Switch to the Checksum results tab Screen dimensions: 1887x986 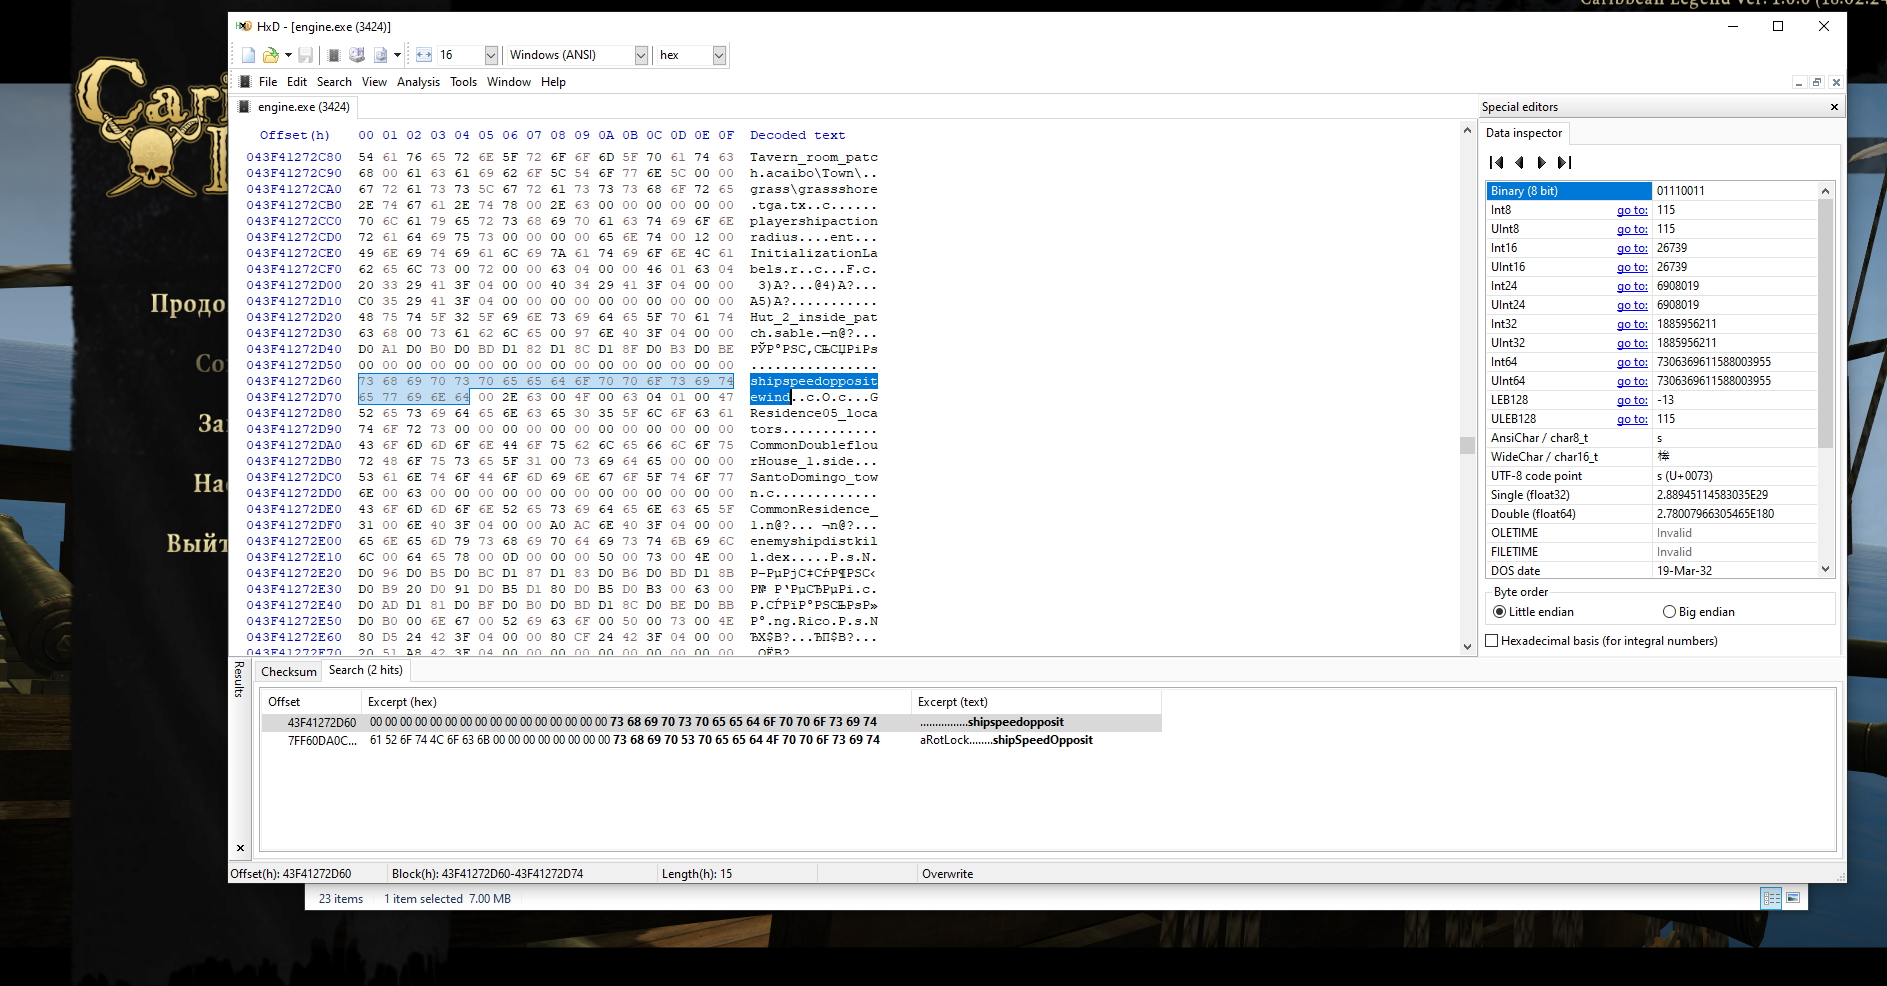[x=289, y=672]
